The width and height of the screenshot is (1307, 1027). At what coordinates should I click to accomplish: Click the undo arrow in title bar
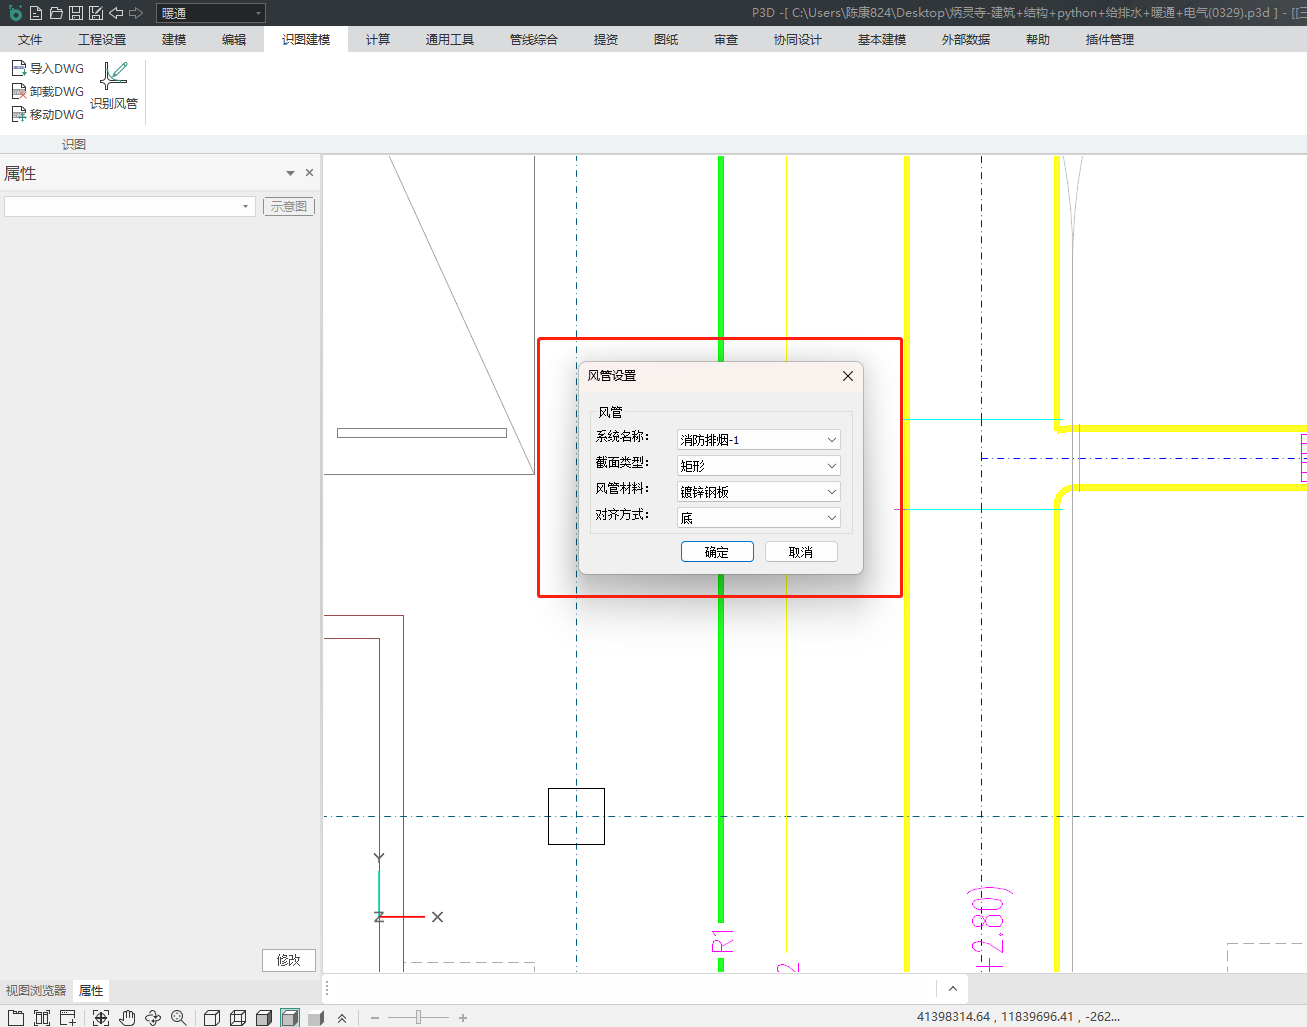[116, 13]
